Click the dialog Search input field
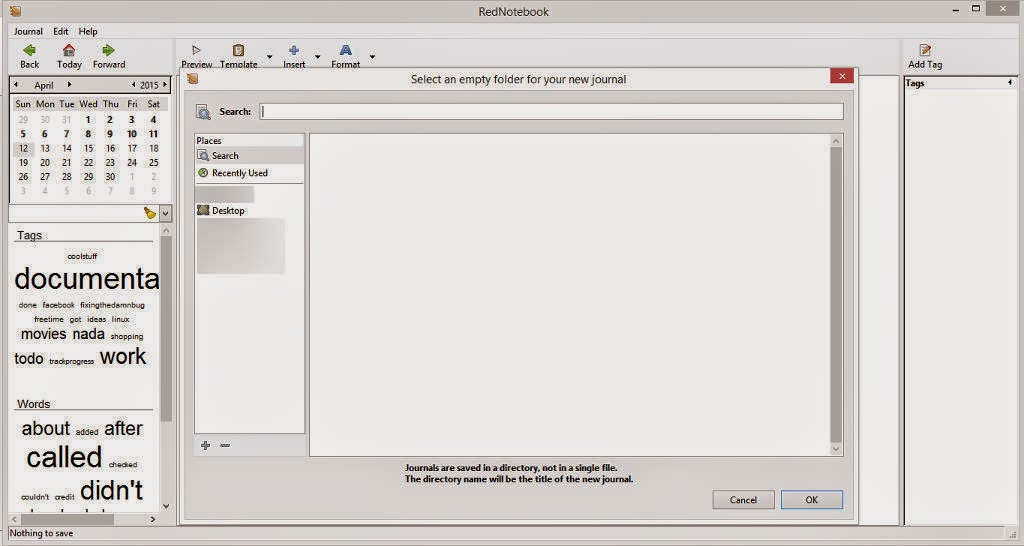This screenshot has width=1024, height=546. [551, 112]
